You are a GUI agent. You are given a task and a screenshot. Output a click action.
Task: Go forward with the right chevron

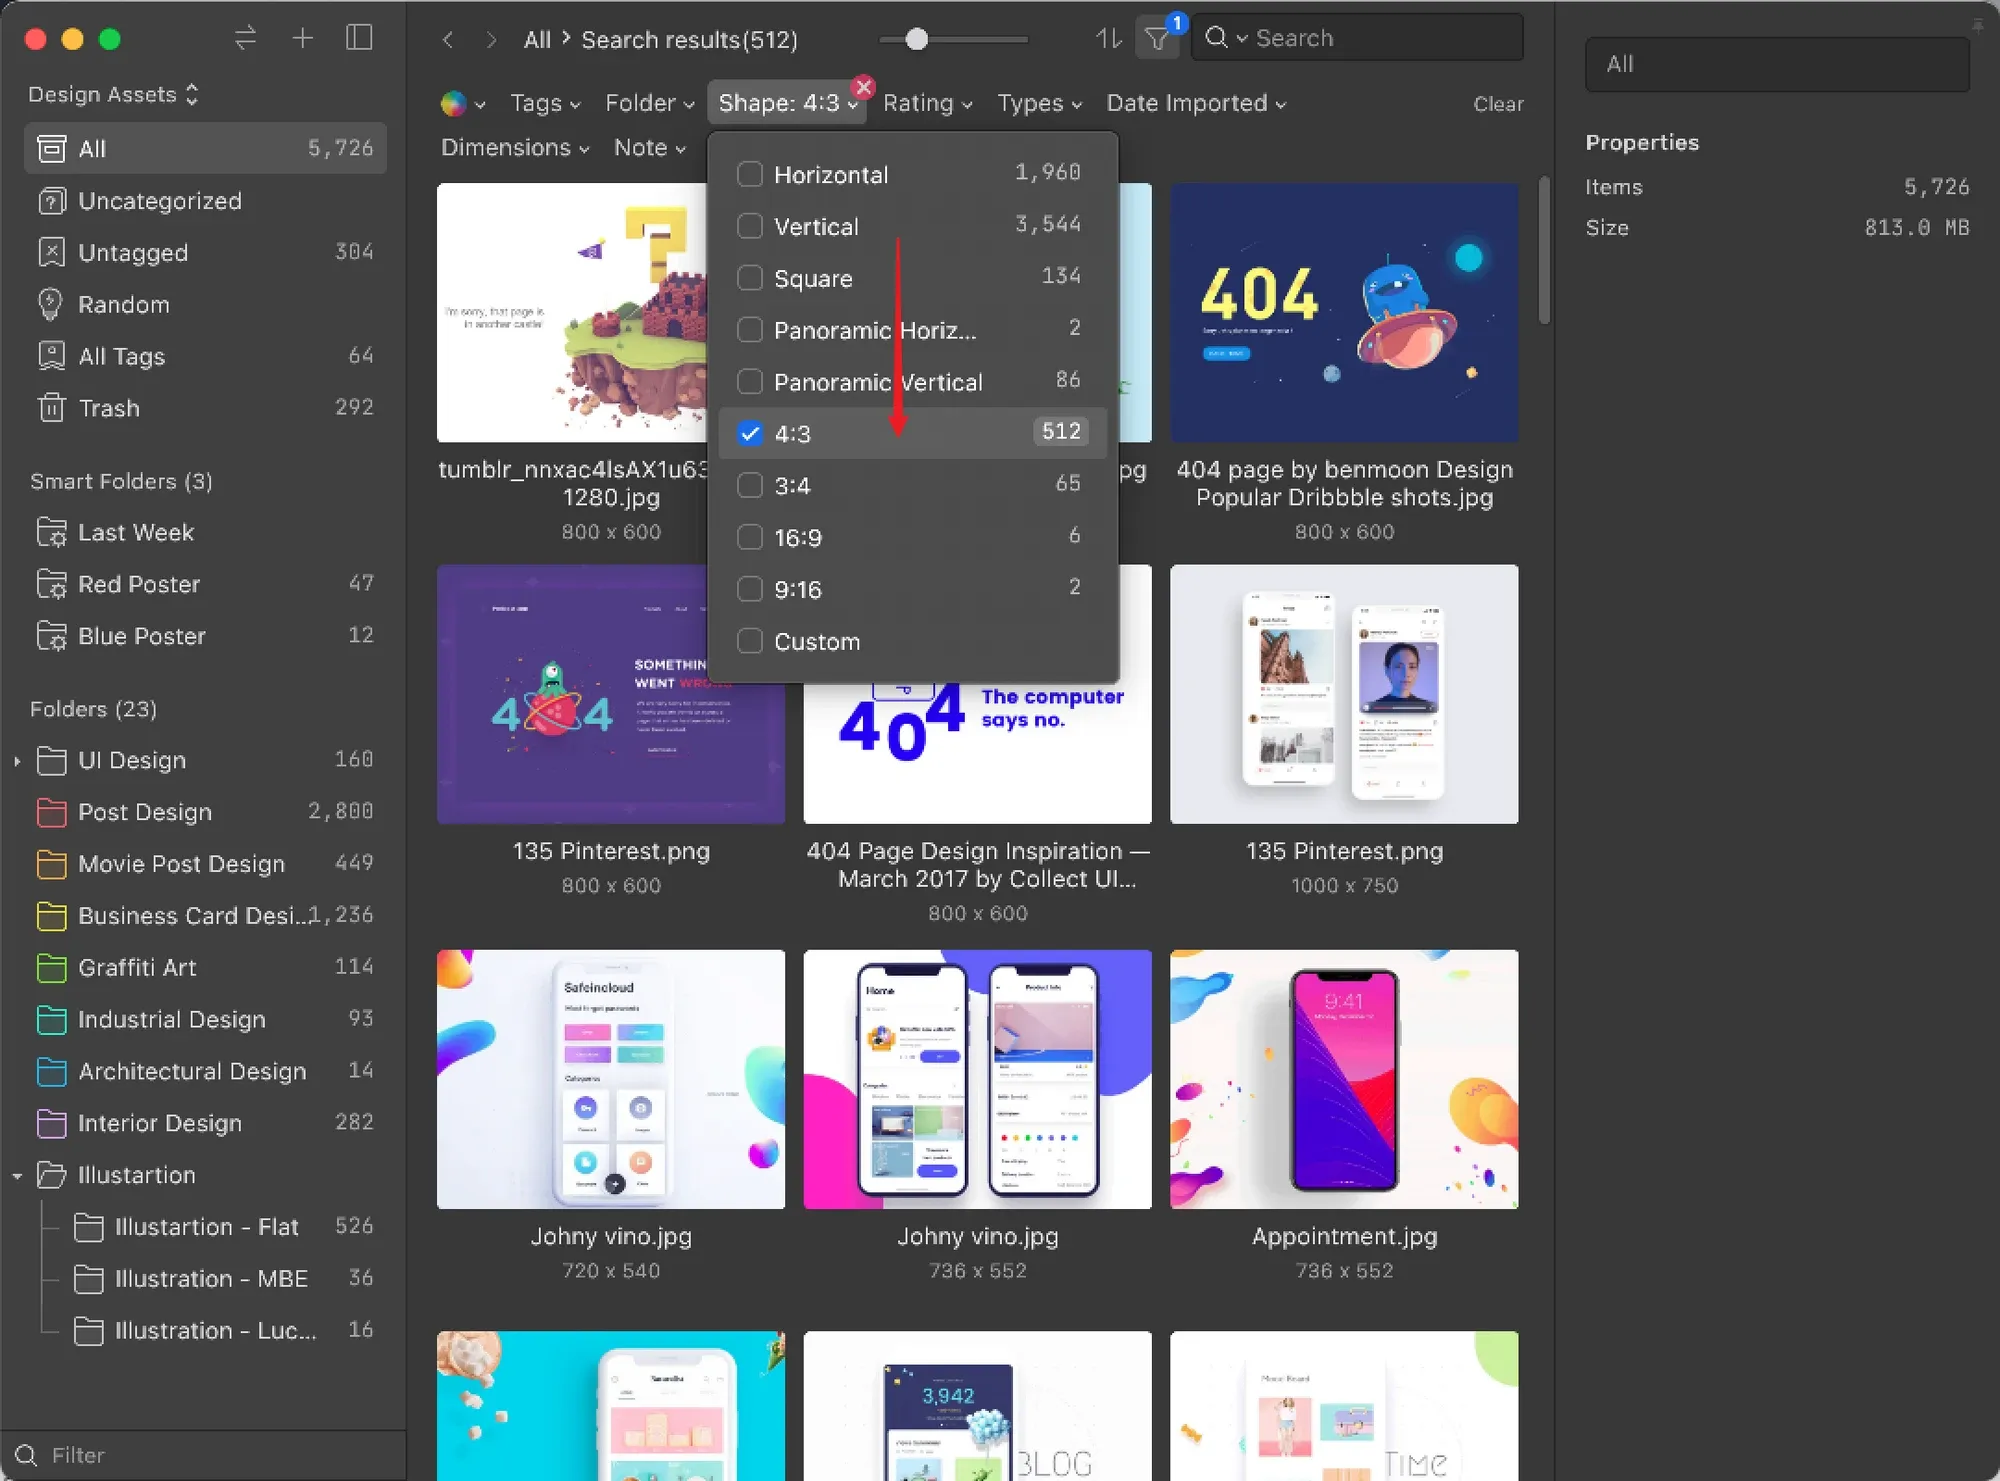490,40
